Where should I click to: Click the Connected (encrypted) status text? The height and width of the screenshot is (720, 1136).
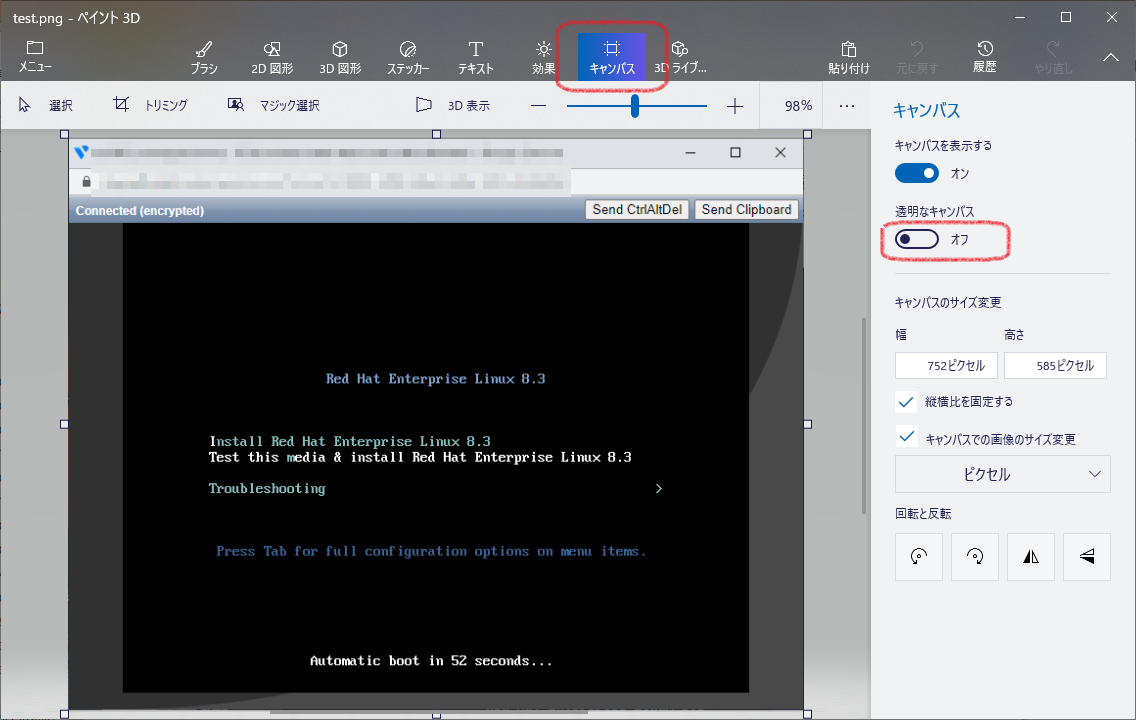pos(140,211)
